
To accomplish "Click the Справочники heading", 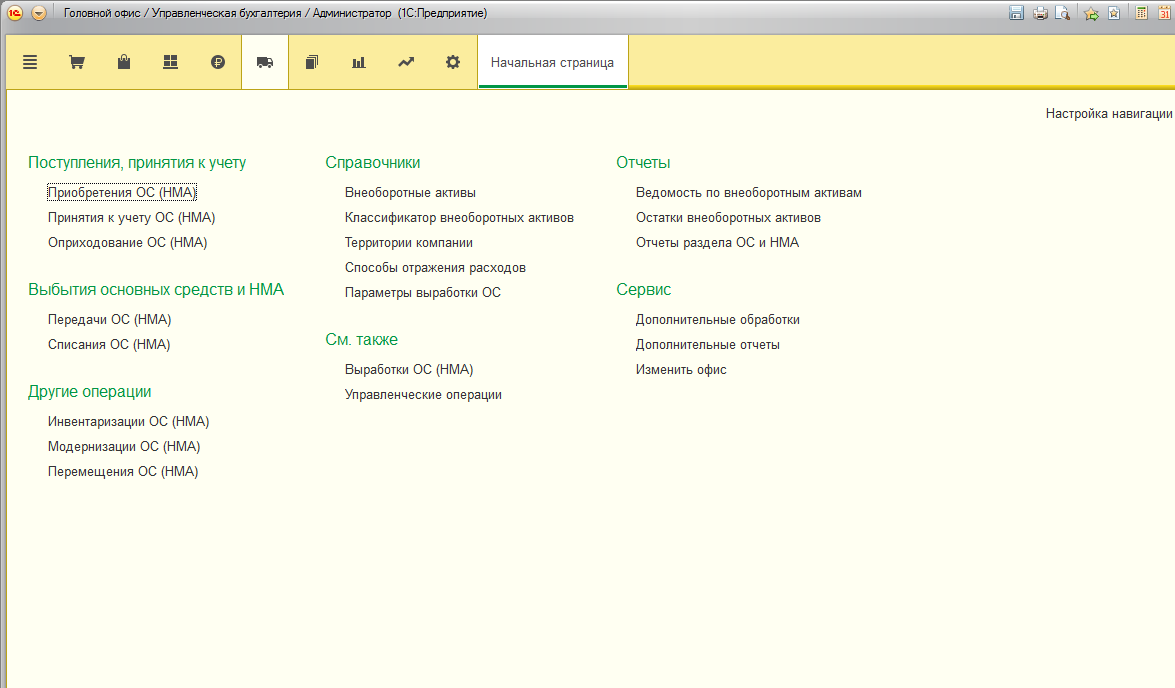I will pos(372,163).
